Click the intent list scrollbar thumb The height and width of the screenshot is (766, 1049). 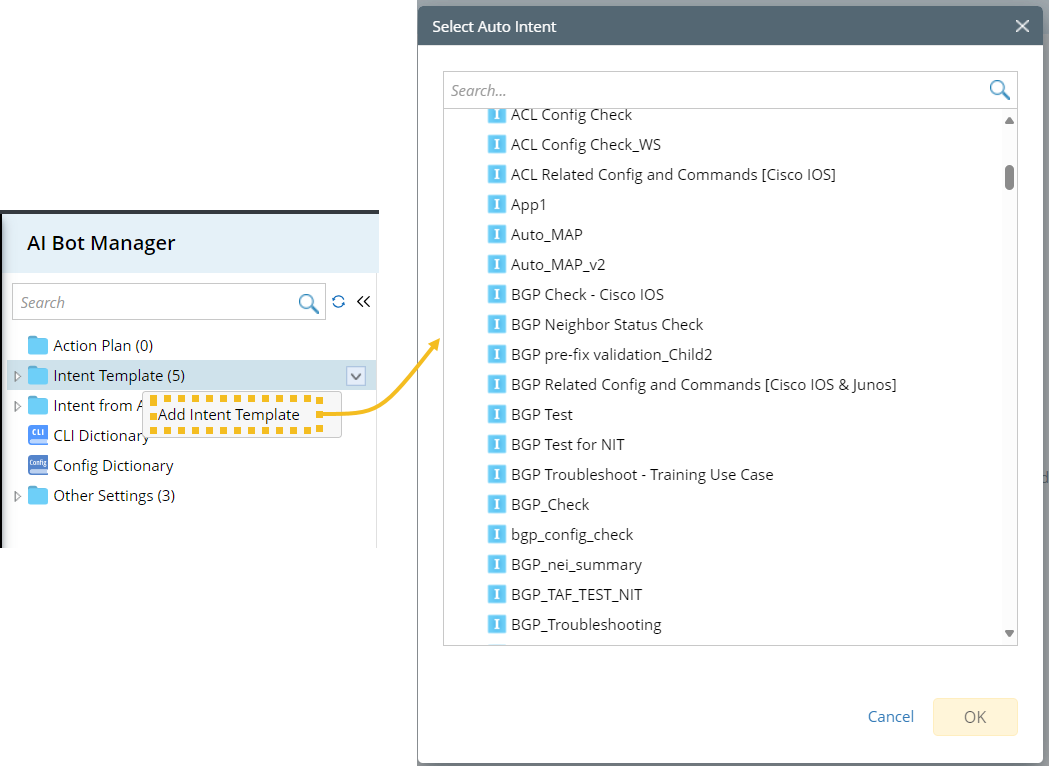pos(1010,177)
